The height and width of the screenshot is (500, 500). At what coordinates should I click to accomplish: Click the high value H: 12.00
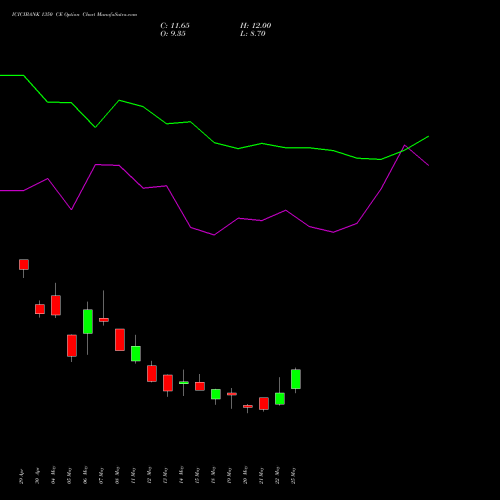click(255, 26)
